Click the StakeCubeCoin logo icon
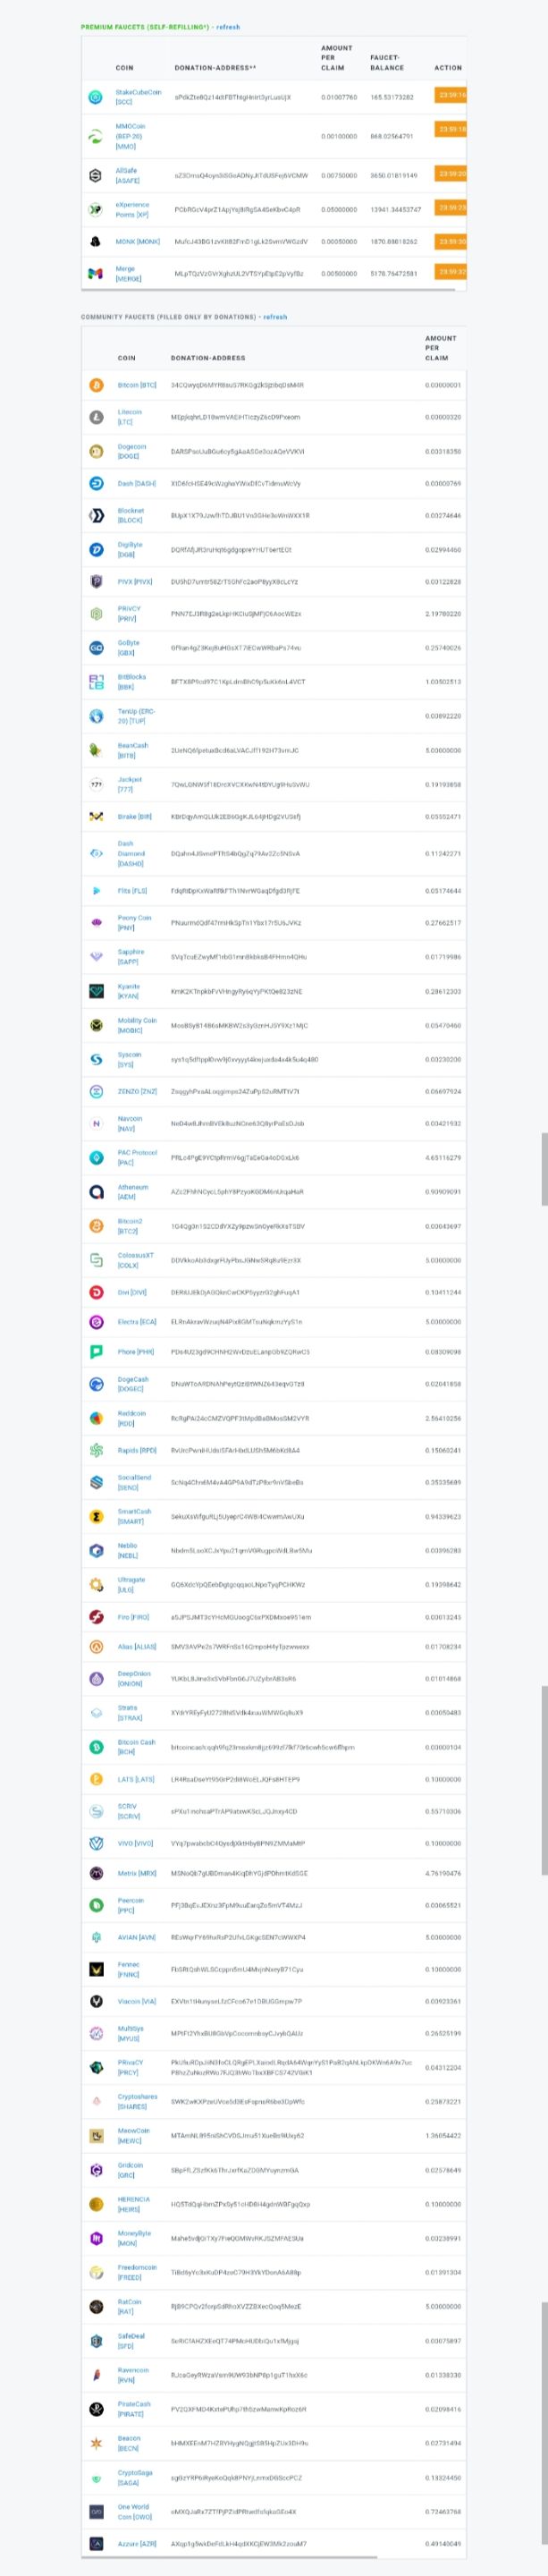548x2576 pixels. tap(96, 97)
